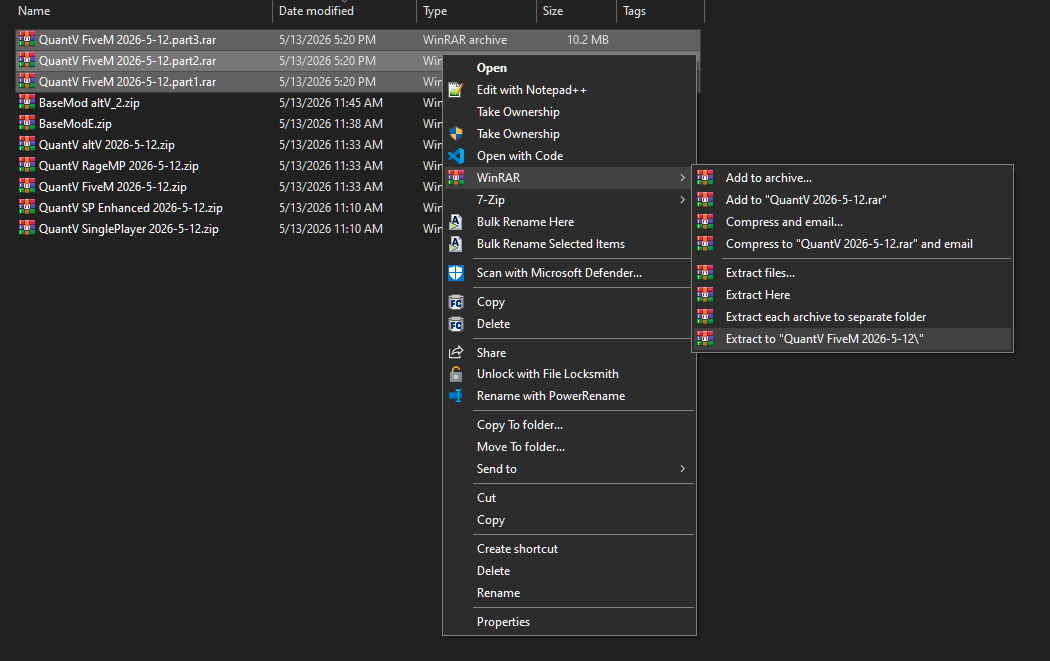
Task: Click the File Locksmith padlock icon
Action: point(455,374)
